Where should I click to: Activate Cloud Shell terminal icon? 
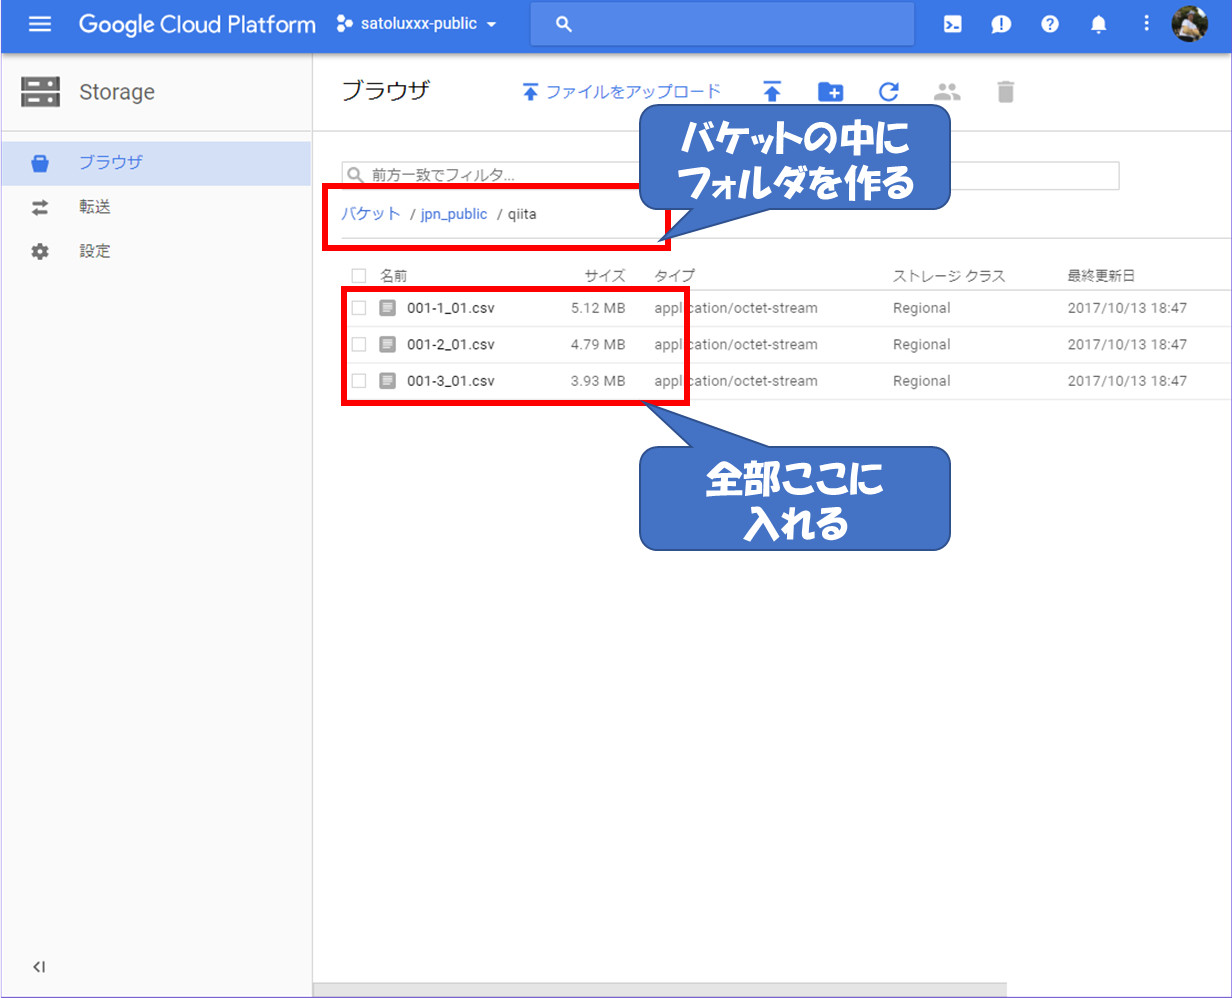pos(952,25)
